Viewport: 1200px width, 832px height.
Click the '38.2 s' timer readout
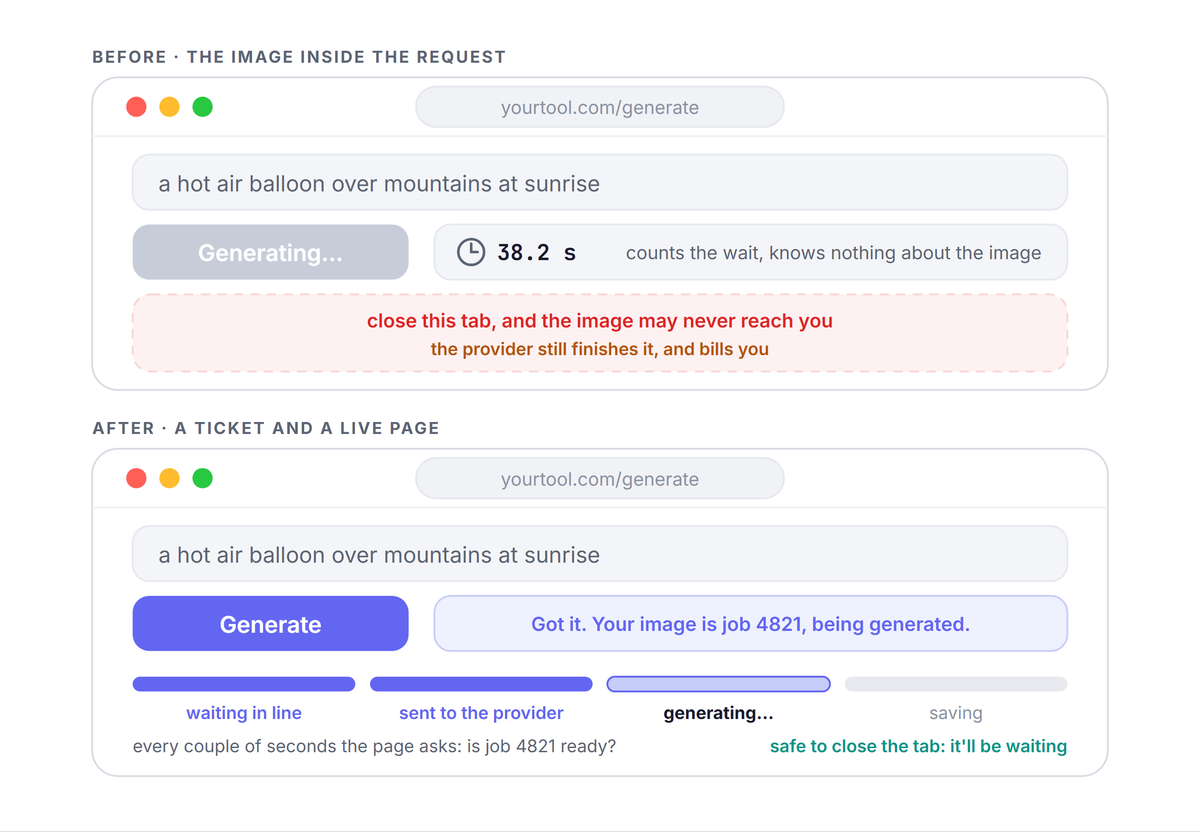[537, 253]
